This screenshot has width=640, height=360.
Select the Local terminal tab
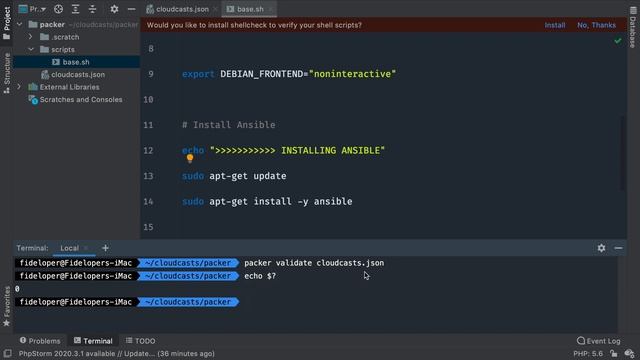[x=69, y=248]
